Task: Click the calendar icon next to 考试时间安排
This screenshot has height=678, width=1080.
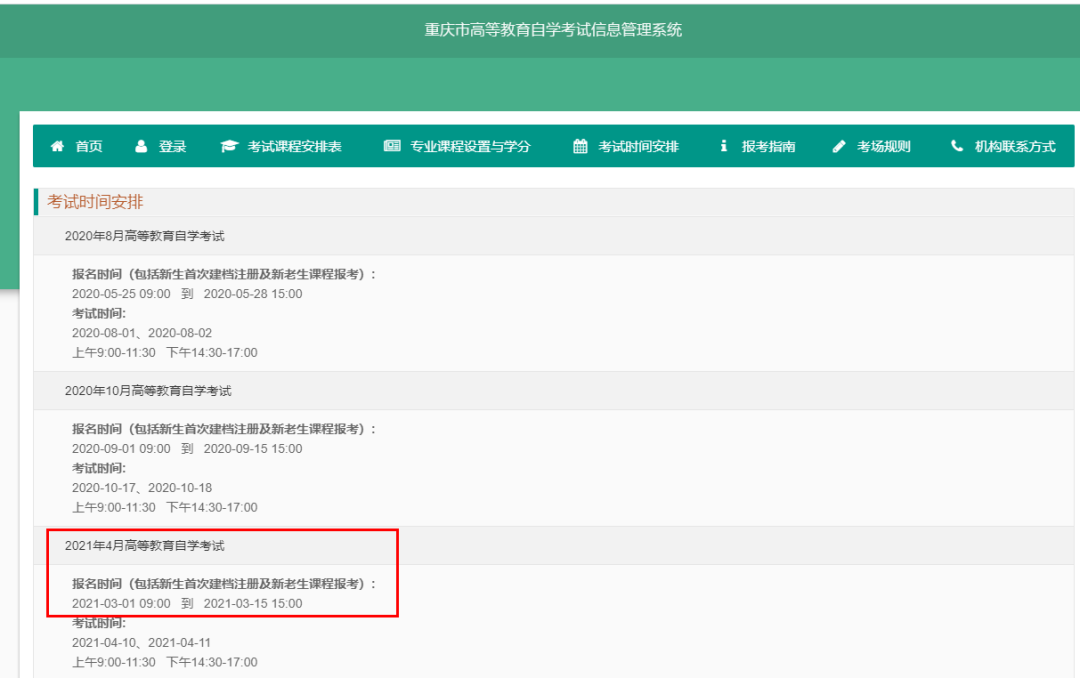Action: click(580, 145)
